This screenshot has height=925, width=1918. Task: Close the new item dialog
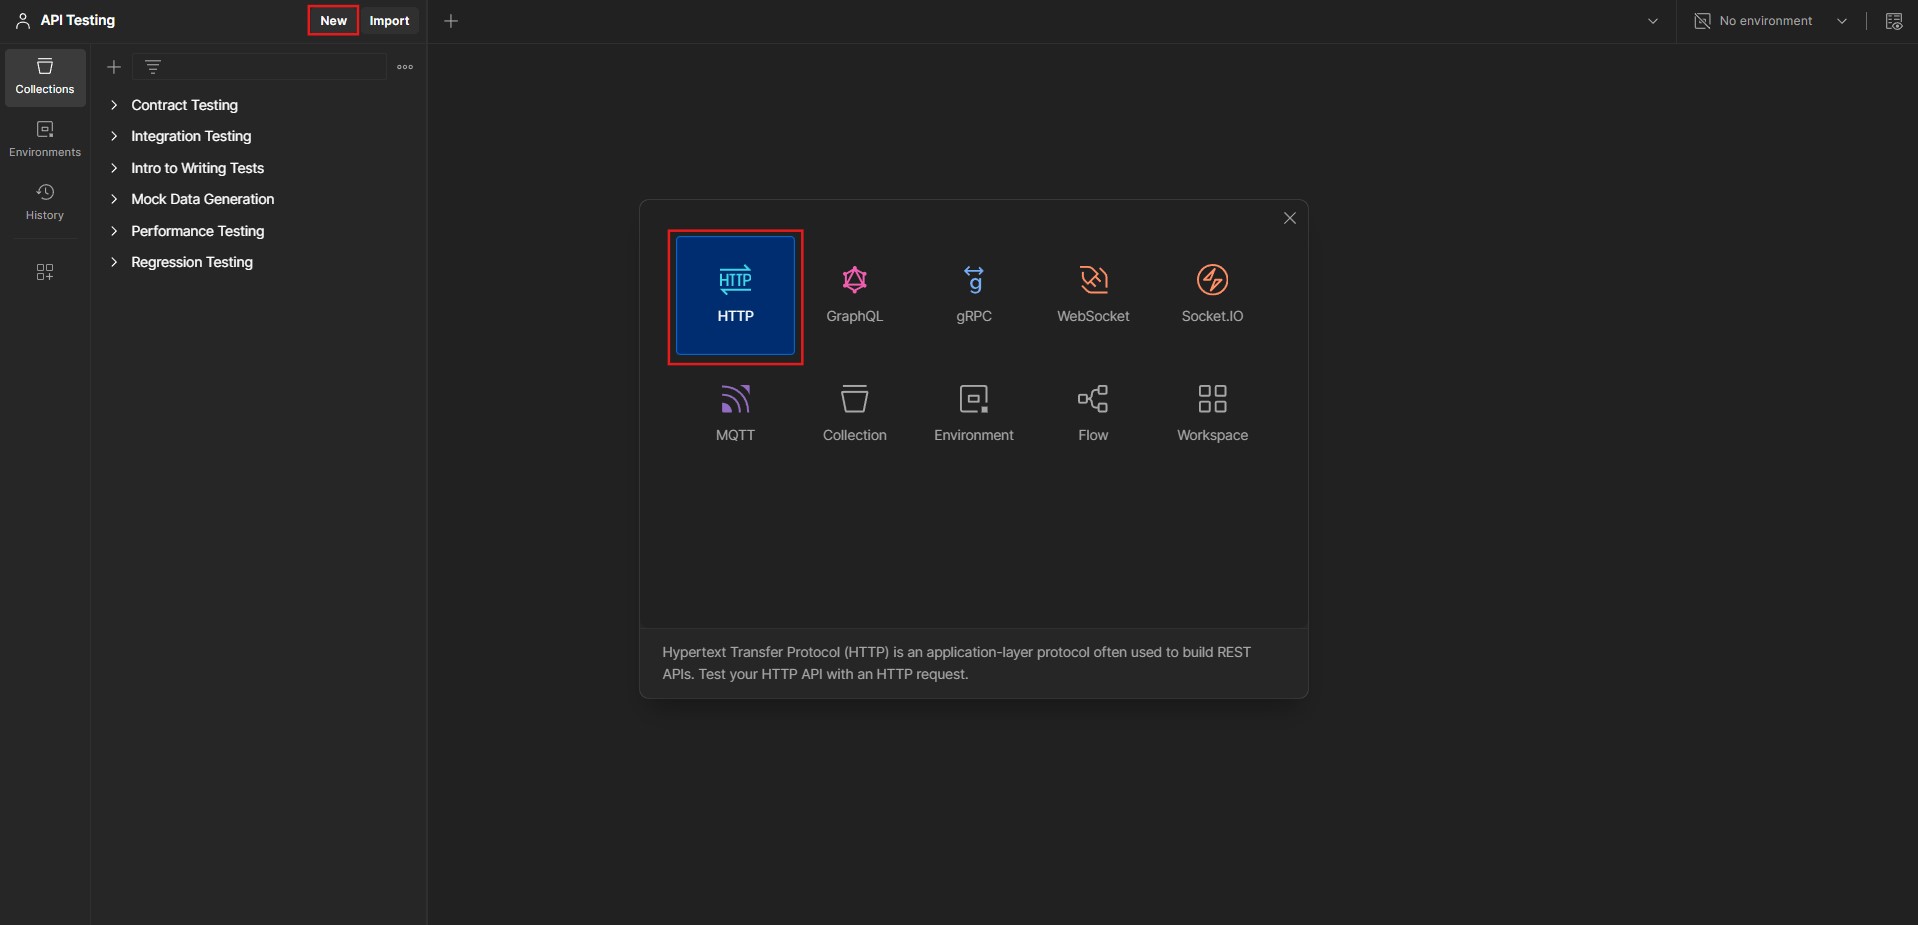coord(1289,218)
